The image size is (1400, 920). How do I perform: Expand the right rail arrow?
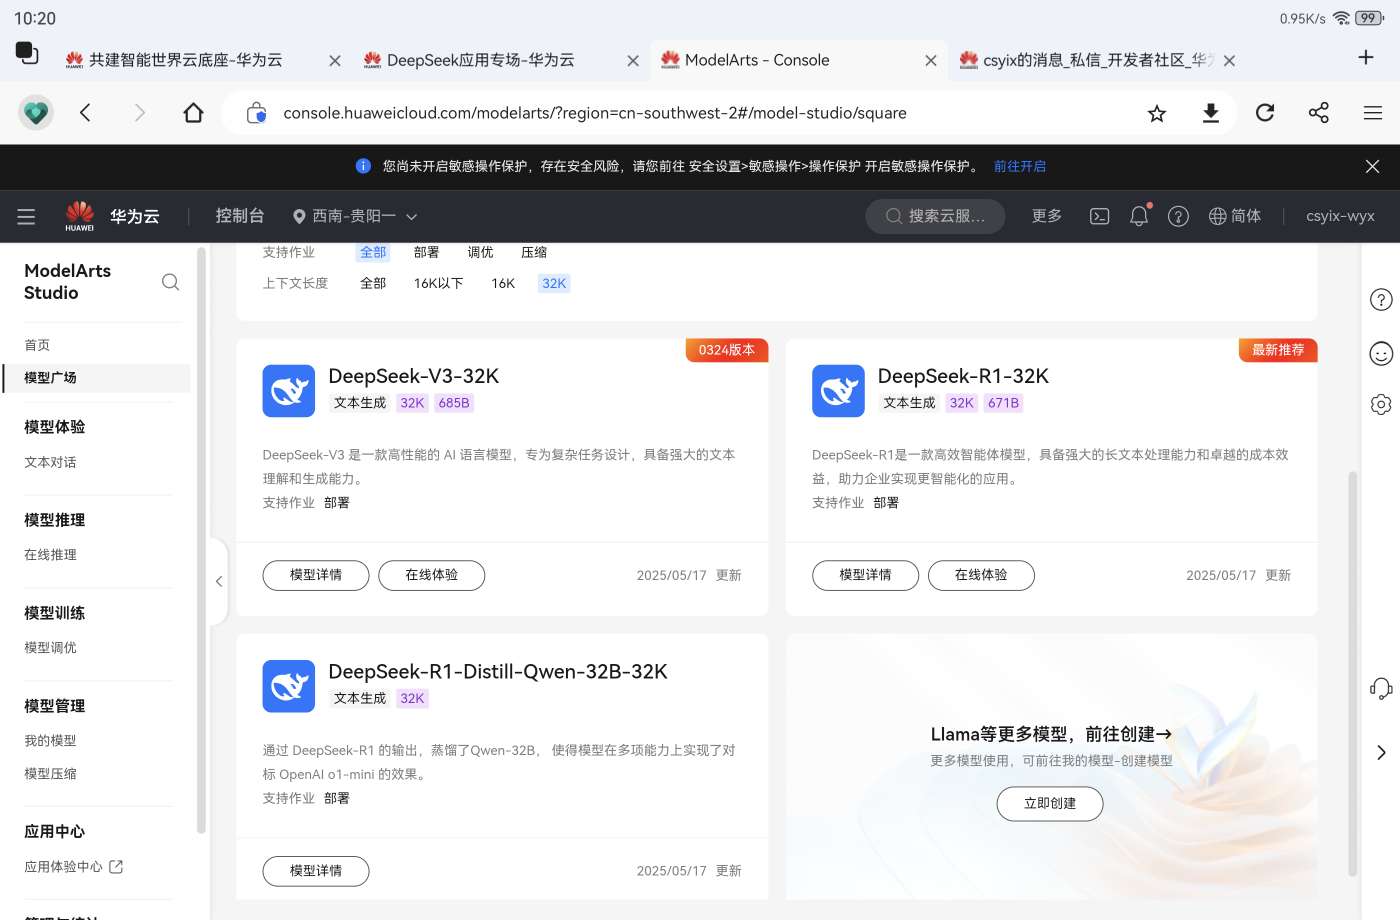(1381, 752)
